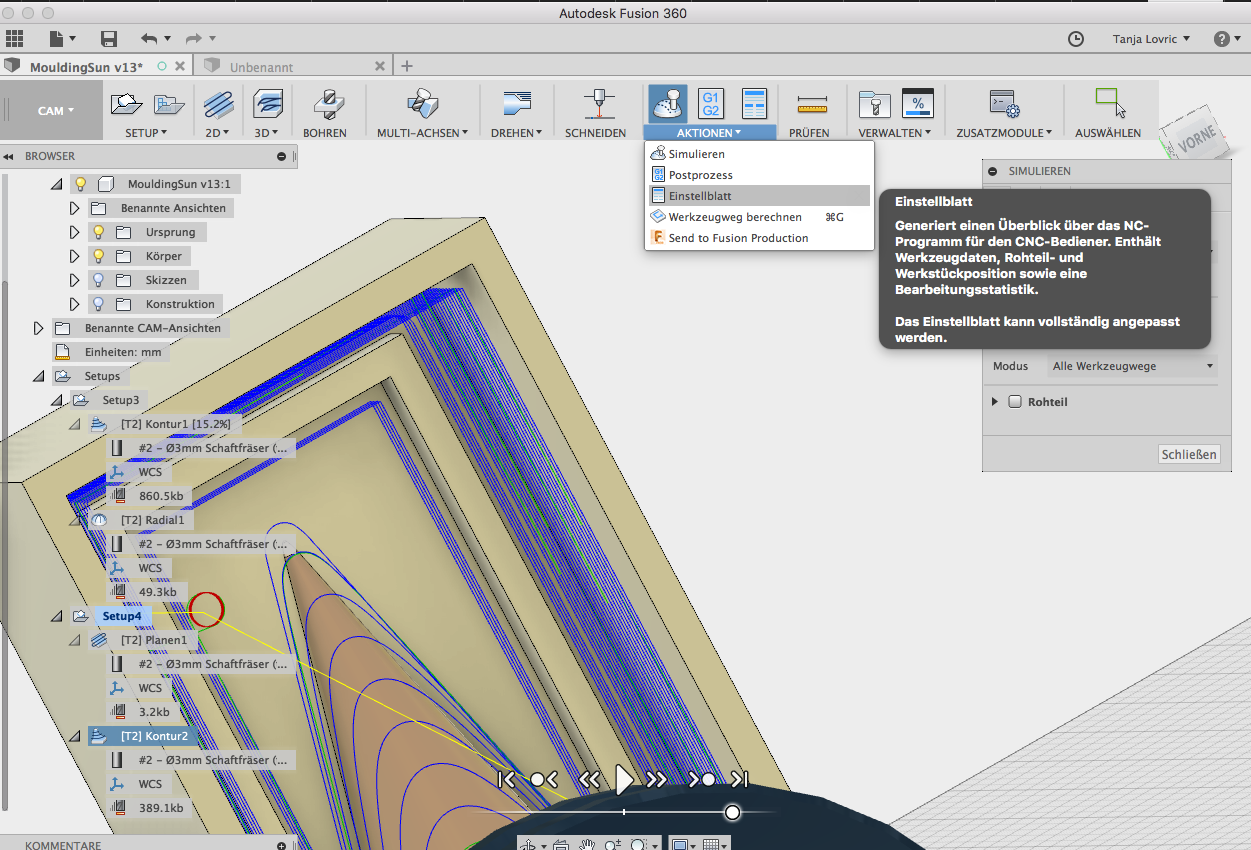The image size is (1251, 850).
Task: Undo the last action
Action: 149,39
